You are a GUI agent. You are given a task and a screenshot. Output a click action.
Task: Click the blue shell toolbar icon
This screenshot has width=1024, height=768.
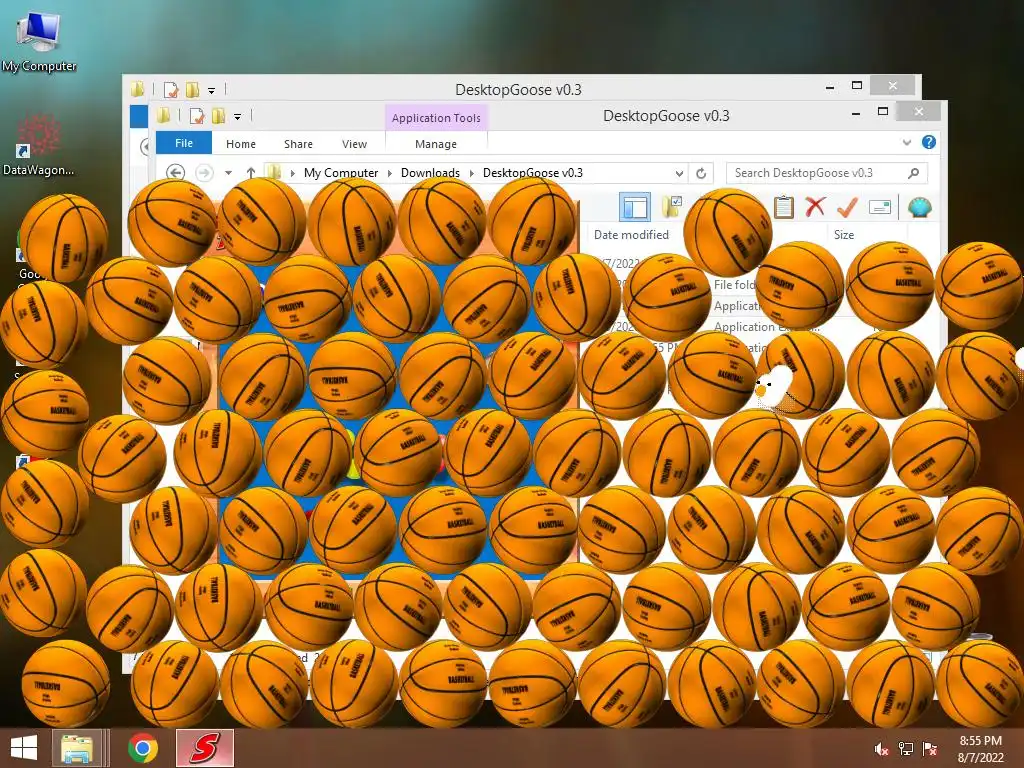(x=920, y=208)
